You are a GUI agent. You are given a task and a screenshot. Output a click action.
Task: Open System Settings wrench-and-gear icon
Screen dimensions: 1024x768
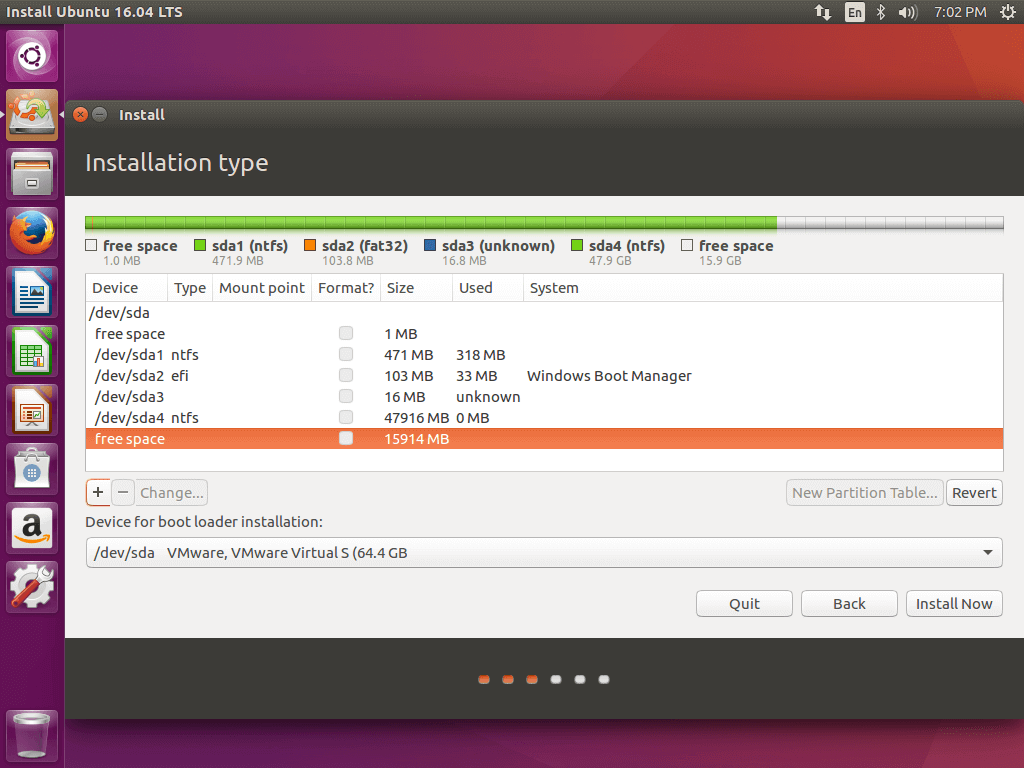click(x=32, y=587)
